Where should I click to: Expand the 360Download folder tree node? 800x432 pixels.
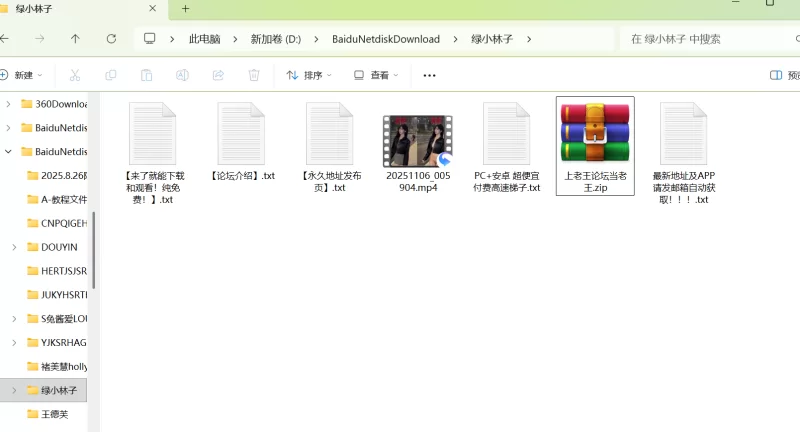[8, 104]
